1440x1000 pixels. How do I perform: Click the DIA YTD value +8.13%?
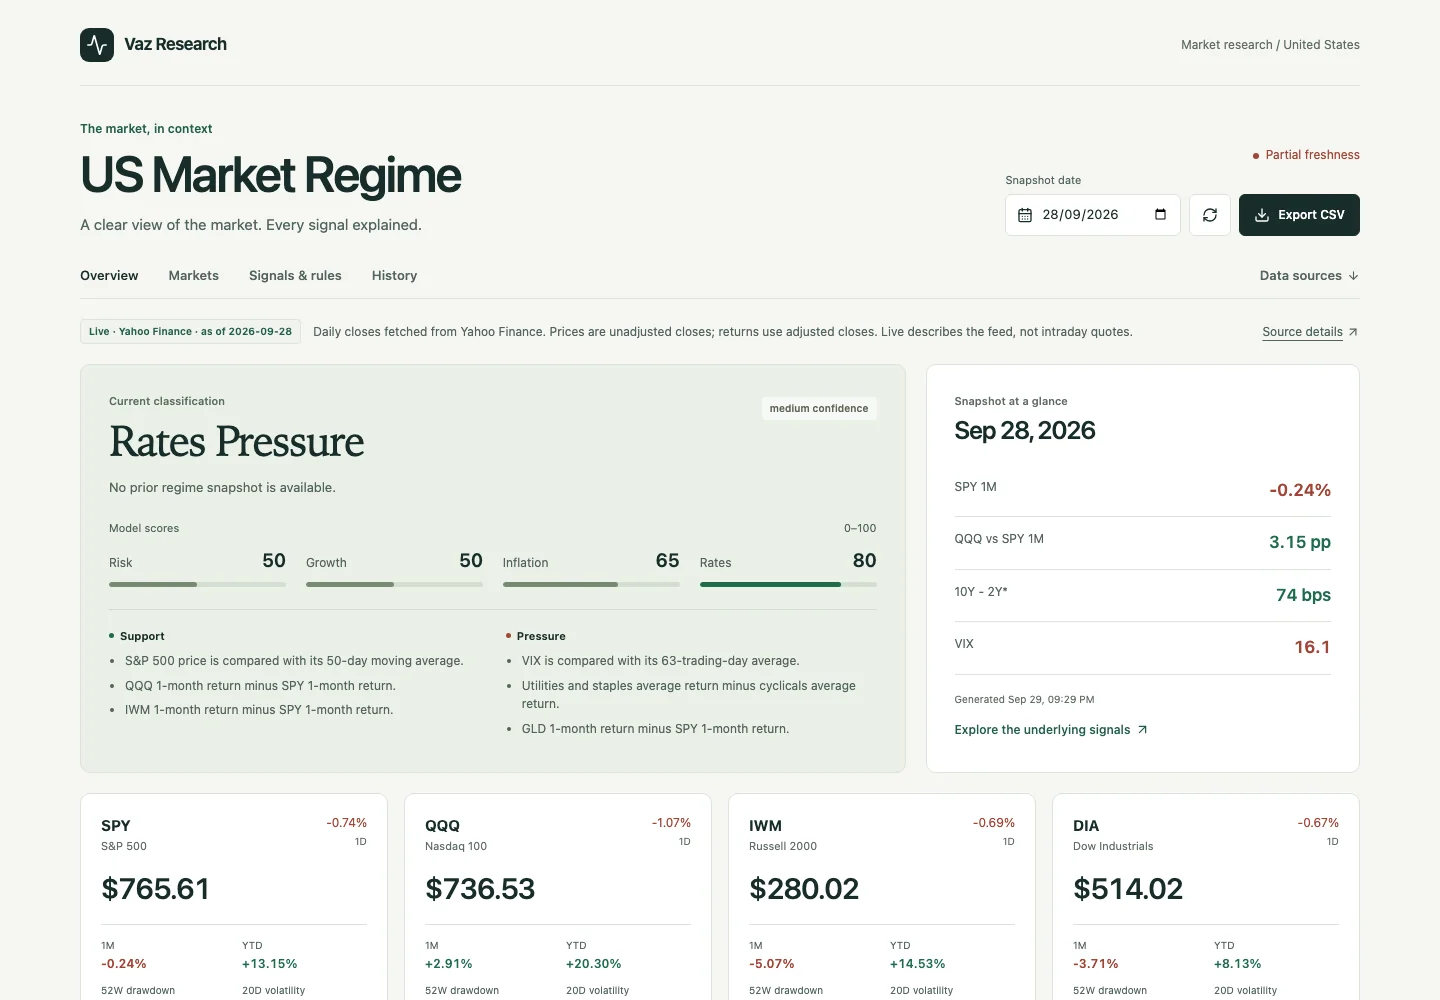point(1238,964)
